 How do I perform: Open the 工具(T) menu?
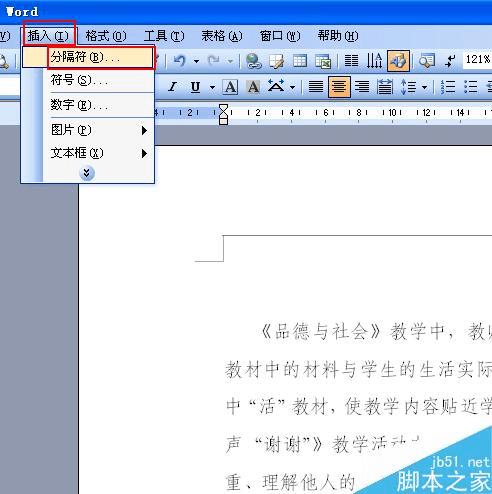click(x=164, y=36)
